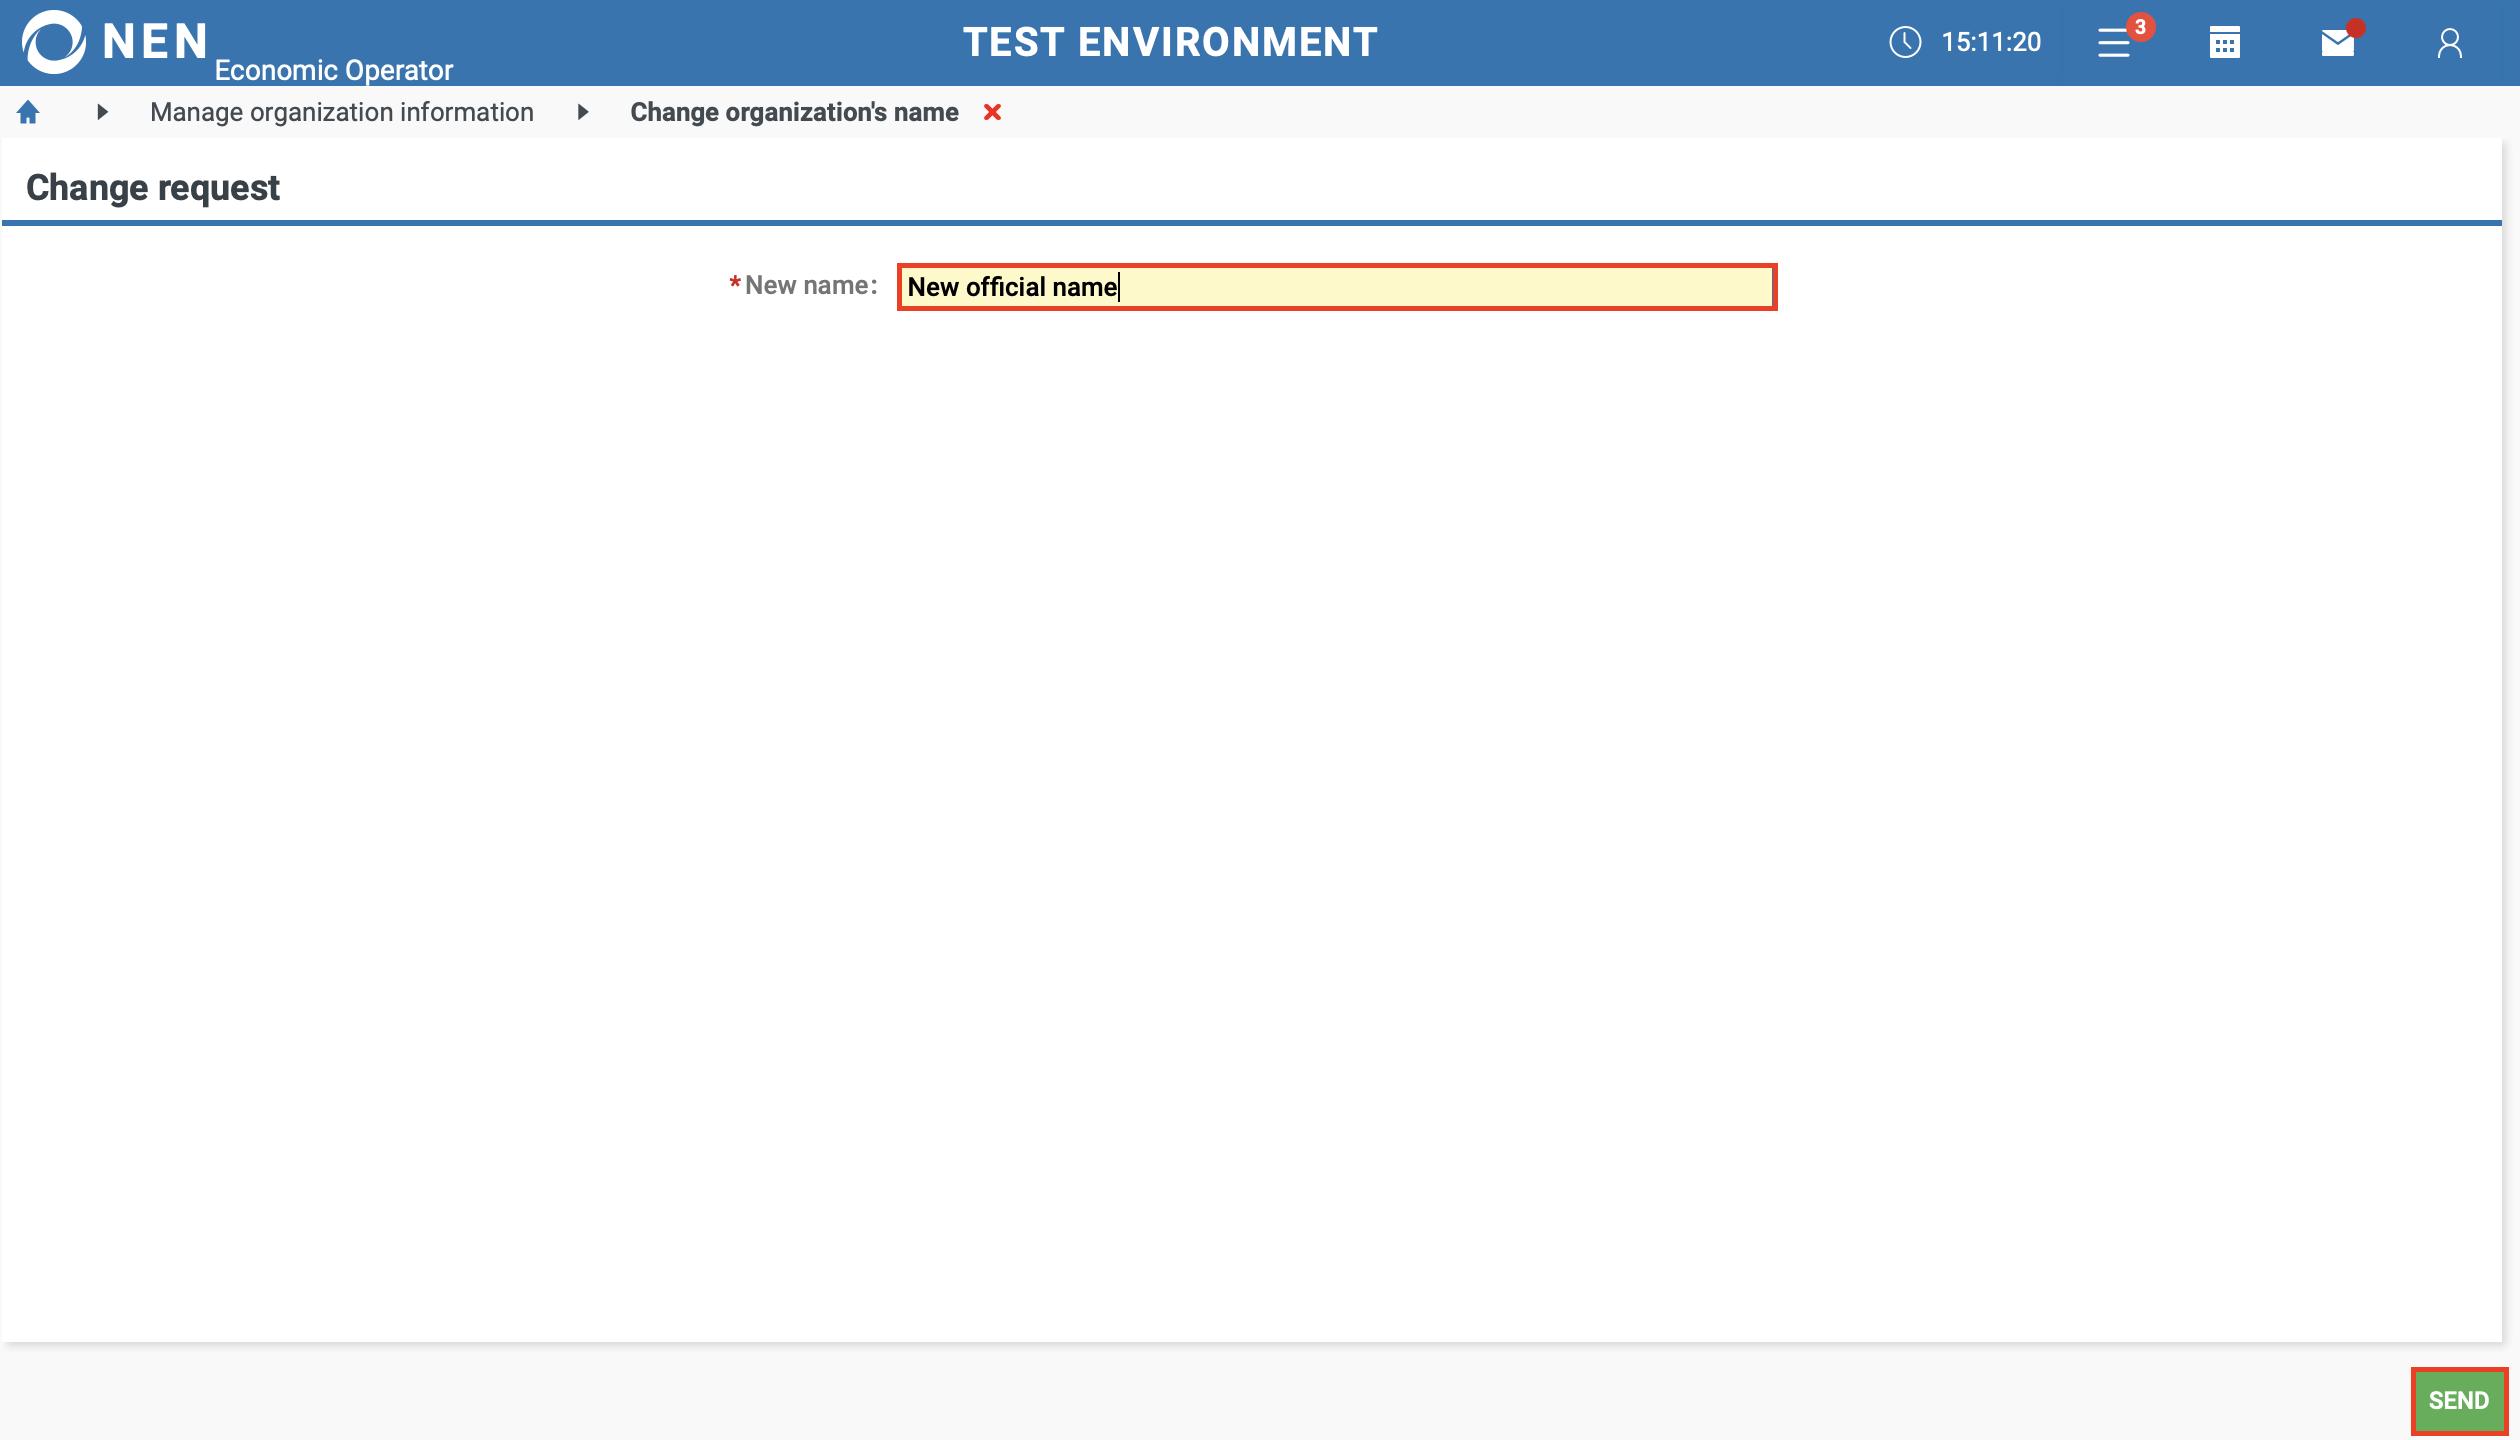
Task: Focus the New name text field
Action: pos(1336,287)
